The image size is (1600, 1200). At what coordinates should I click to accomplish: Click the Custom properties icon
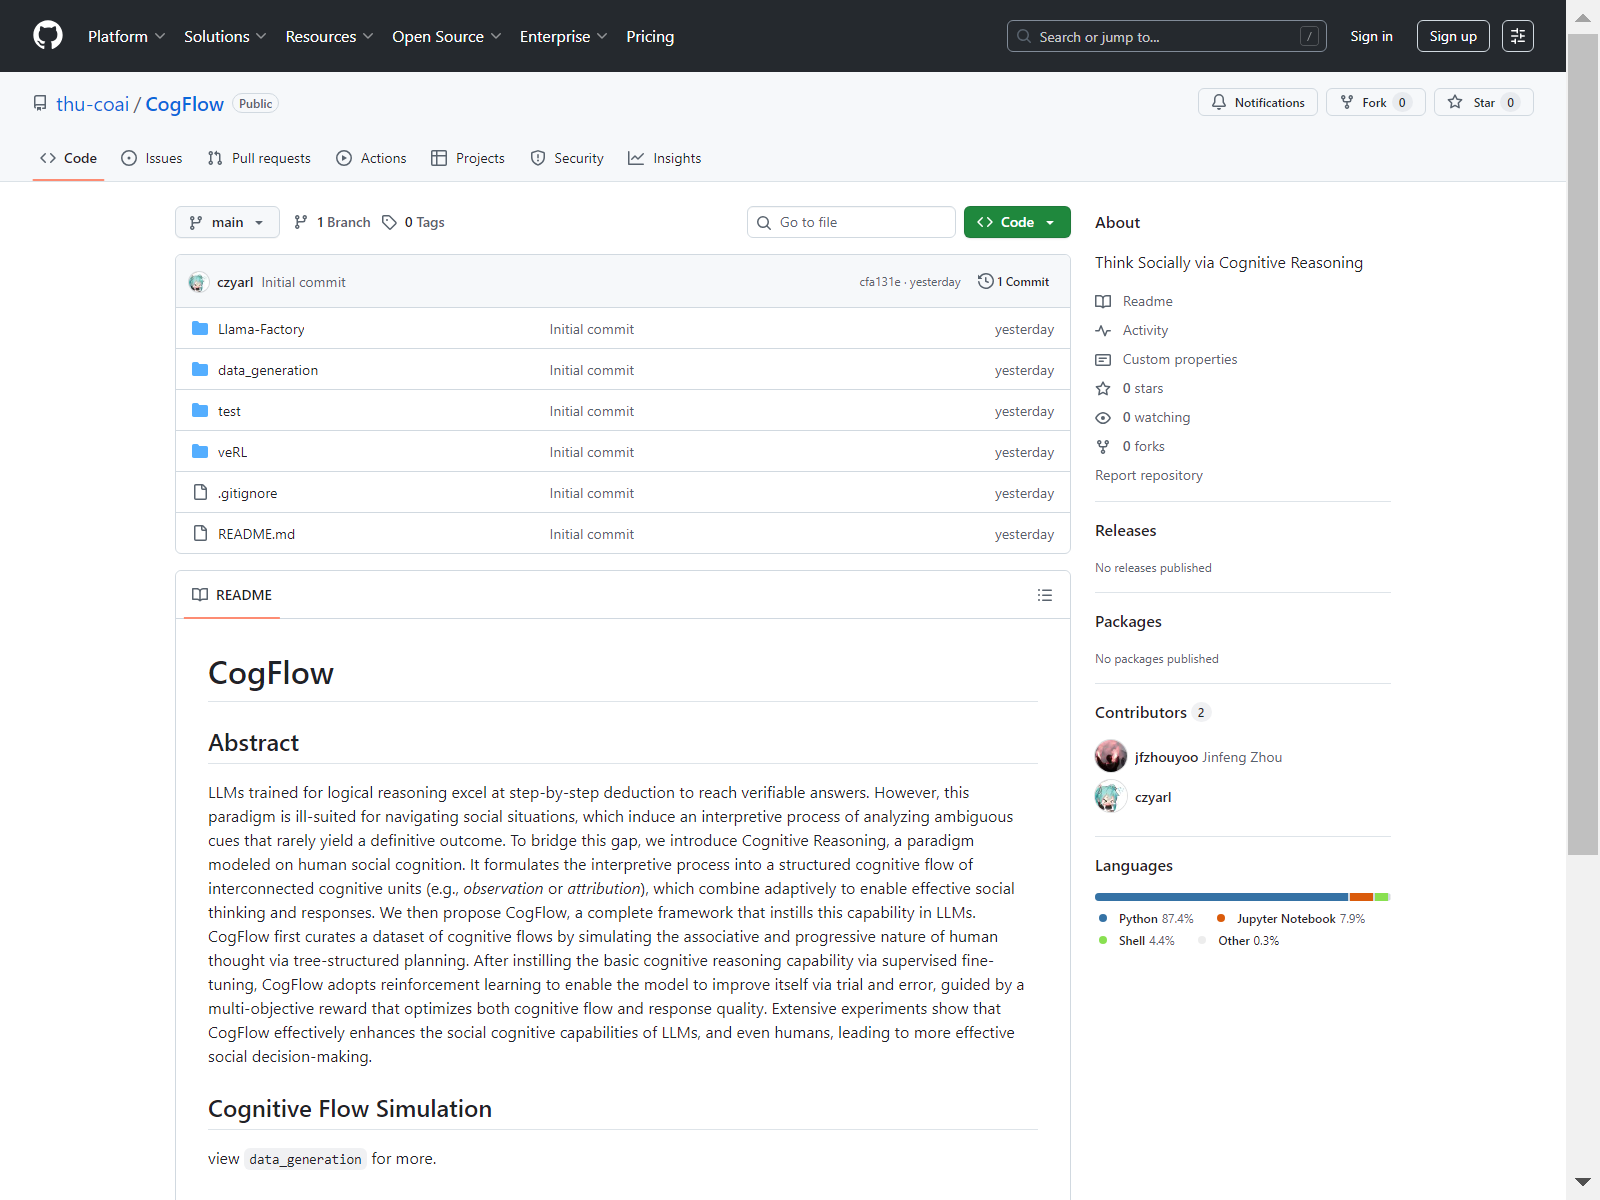click(1103, 359)
